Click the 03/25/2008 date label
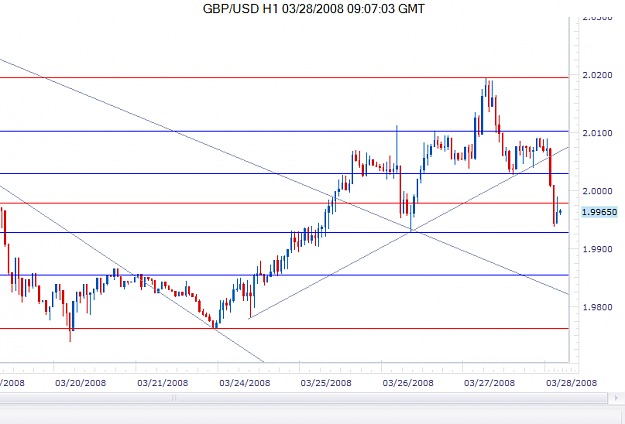This screenshot has height=424, width=625. (326, 383)
